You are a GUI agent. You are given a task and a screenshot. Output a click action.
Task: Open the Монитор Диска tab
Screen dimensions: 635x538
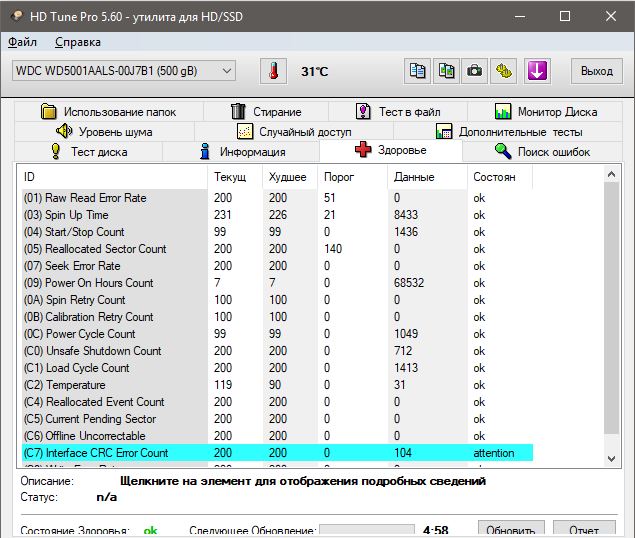(x=545, y=111)
